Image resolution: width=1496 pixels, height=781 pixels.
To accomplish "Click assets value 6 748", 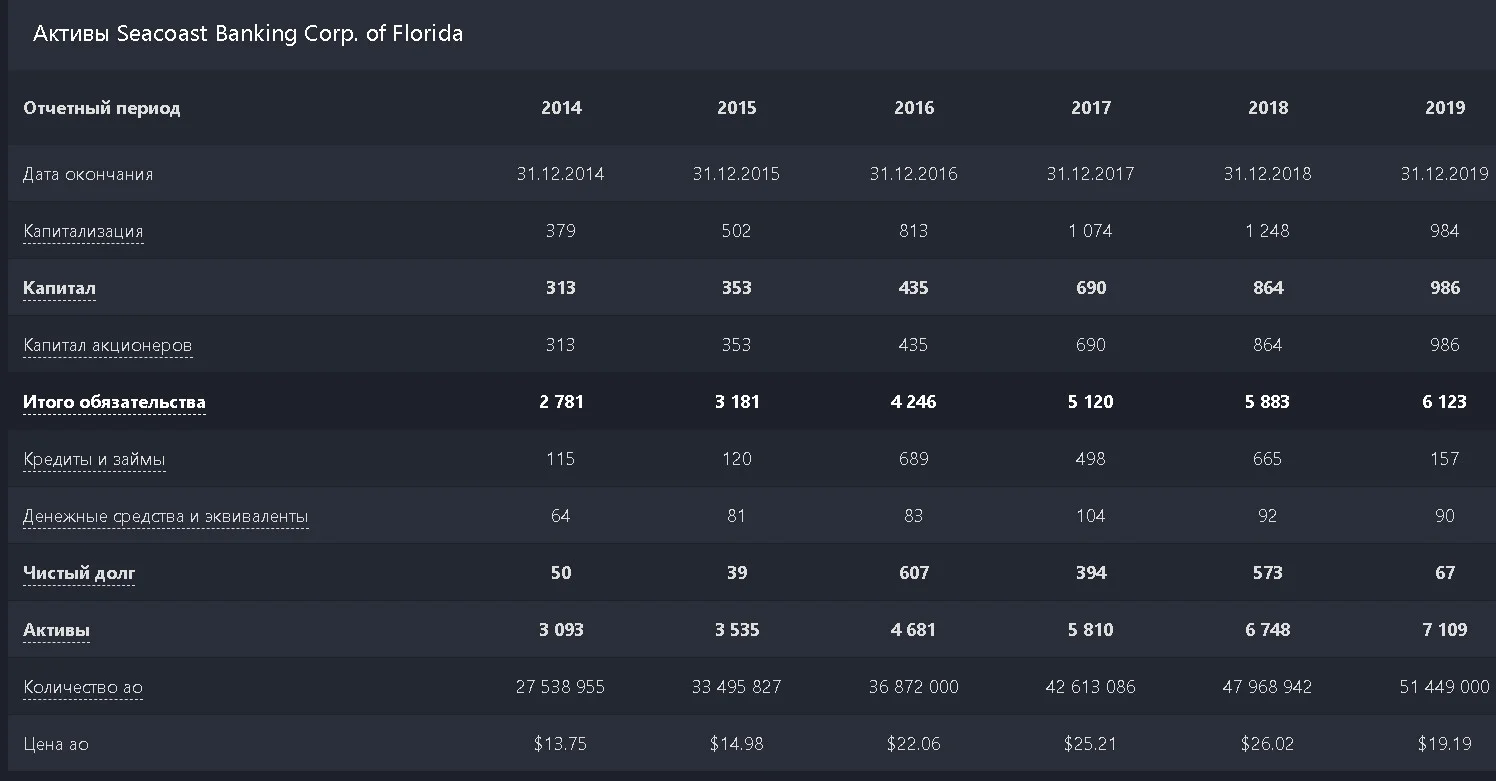I will coord(1268,630).
